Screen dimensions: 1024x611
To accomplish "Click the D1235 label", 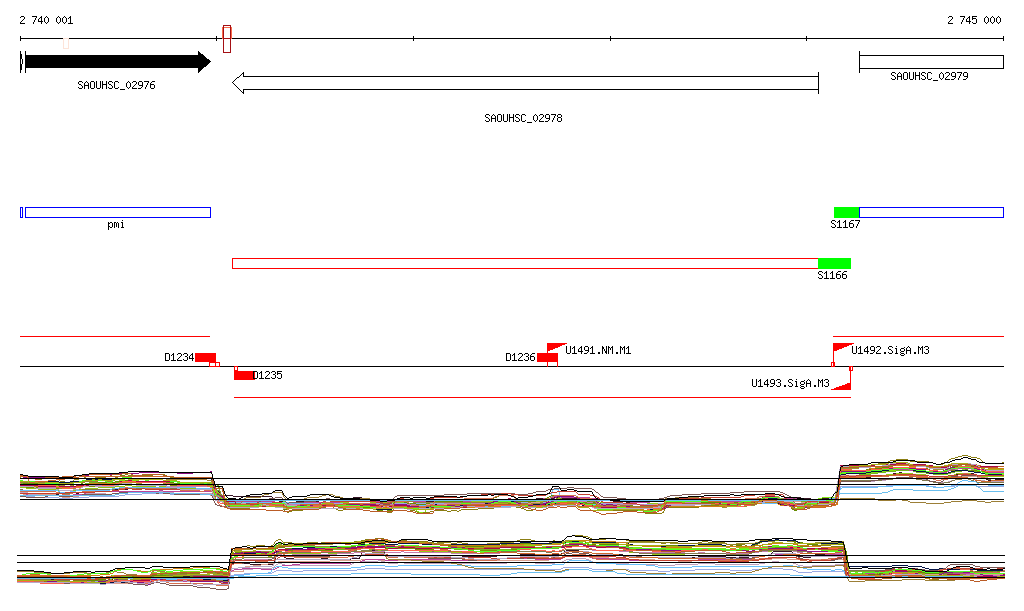I will pyautogui.click(x=268, y=375).
